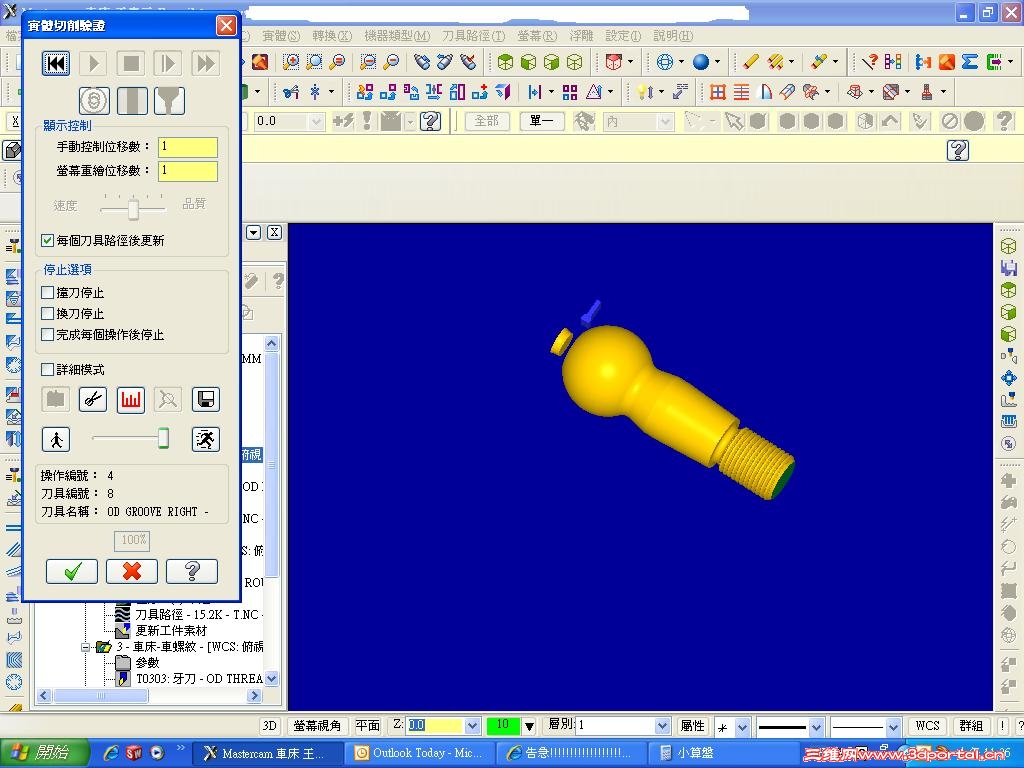Open the 轉換(X) menu
The height and width of the screenshot is (768, 1024).
332,36
